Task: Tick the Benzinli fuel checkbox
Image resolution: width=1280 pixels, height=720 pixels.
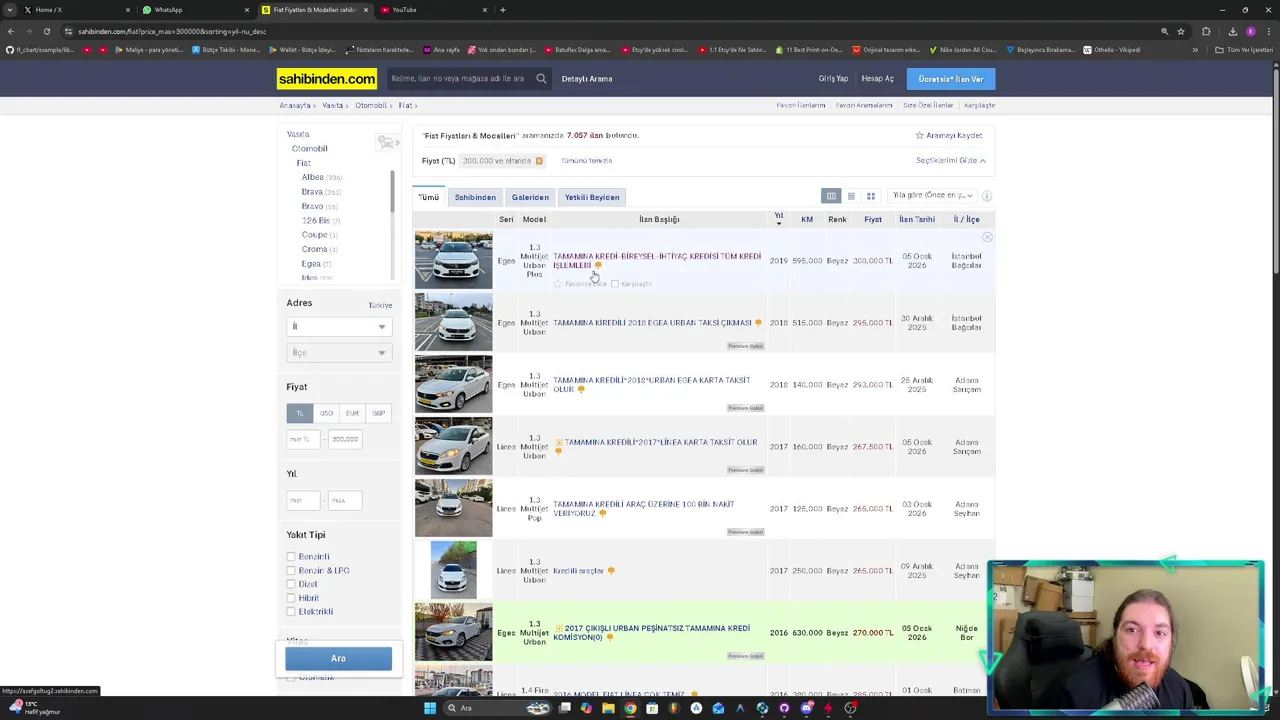Action: coord(291,557)
